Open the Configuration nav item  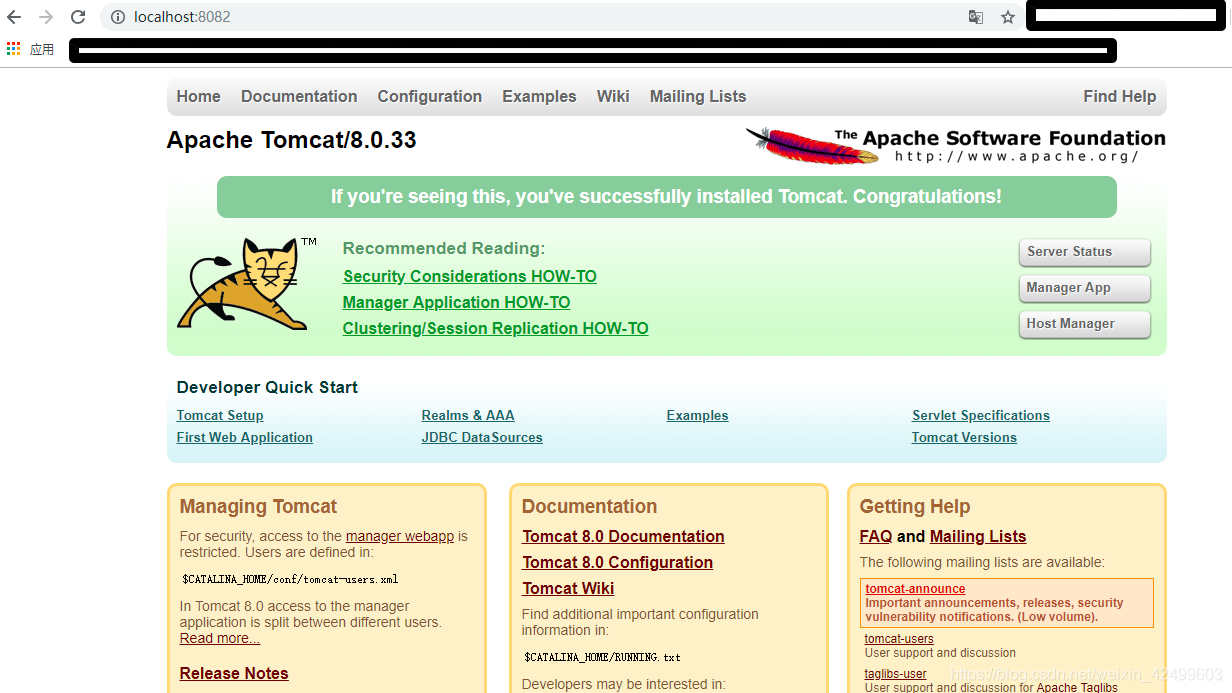429,96
